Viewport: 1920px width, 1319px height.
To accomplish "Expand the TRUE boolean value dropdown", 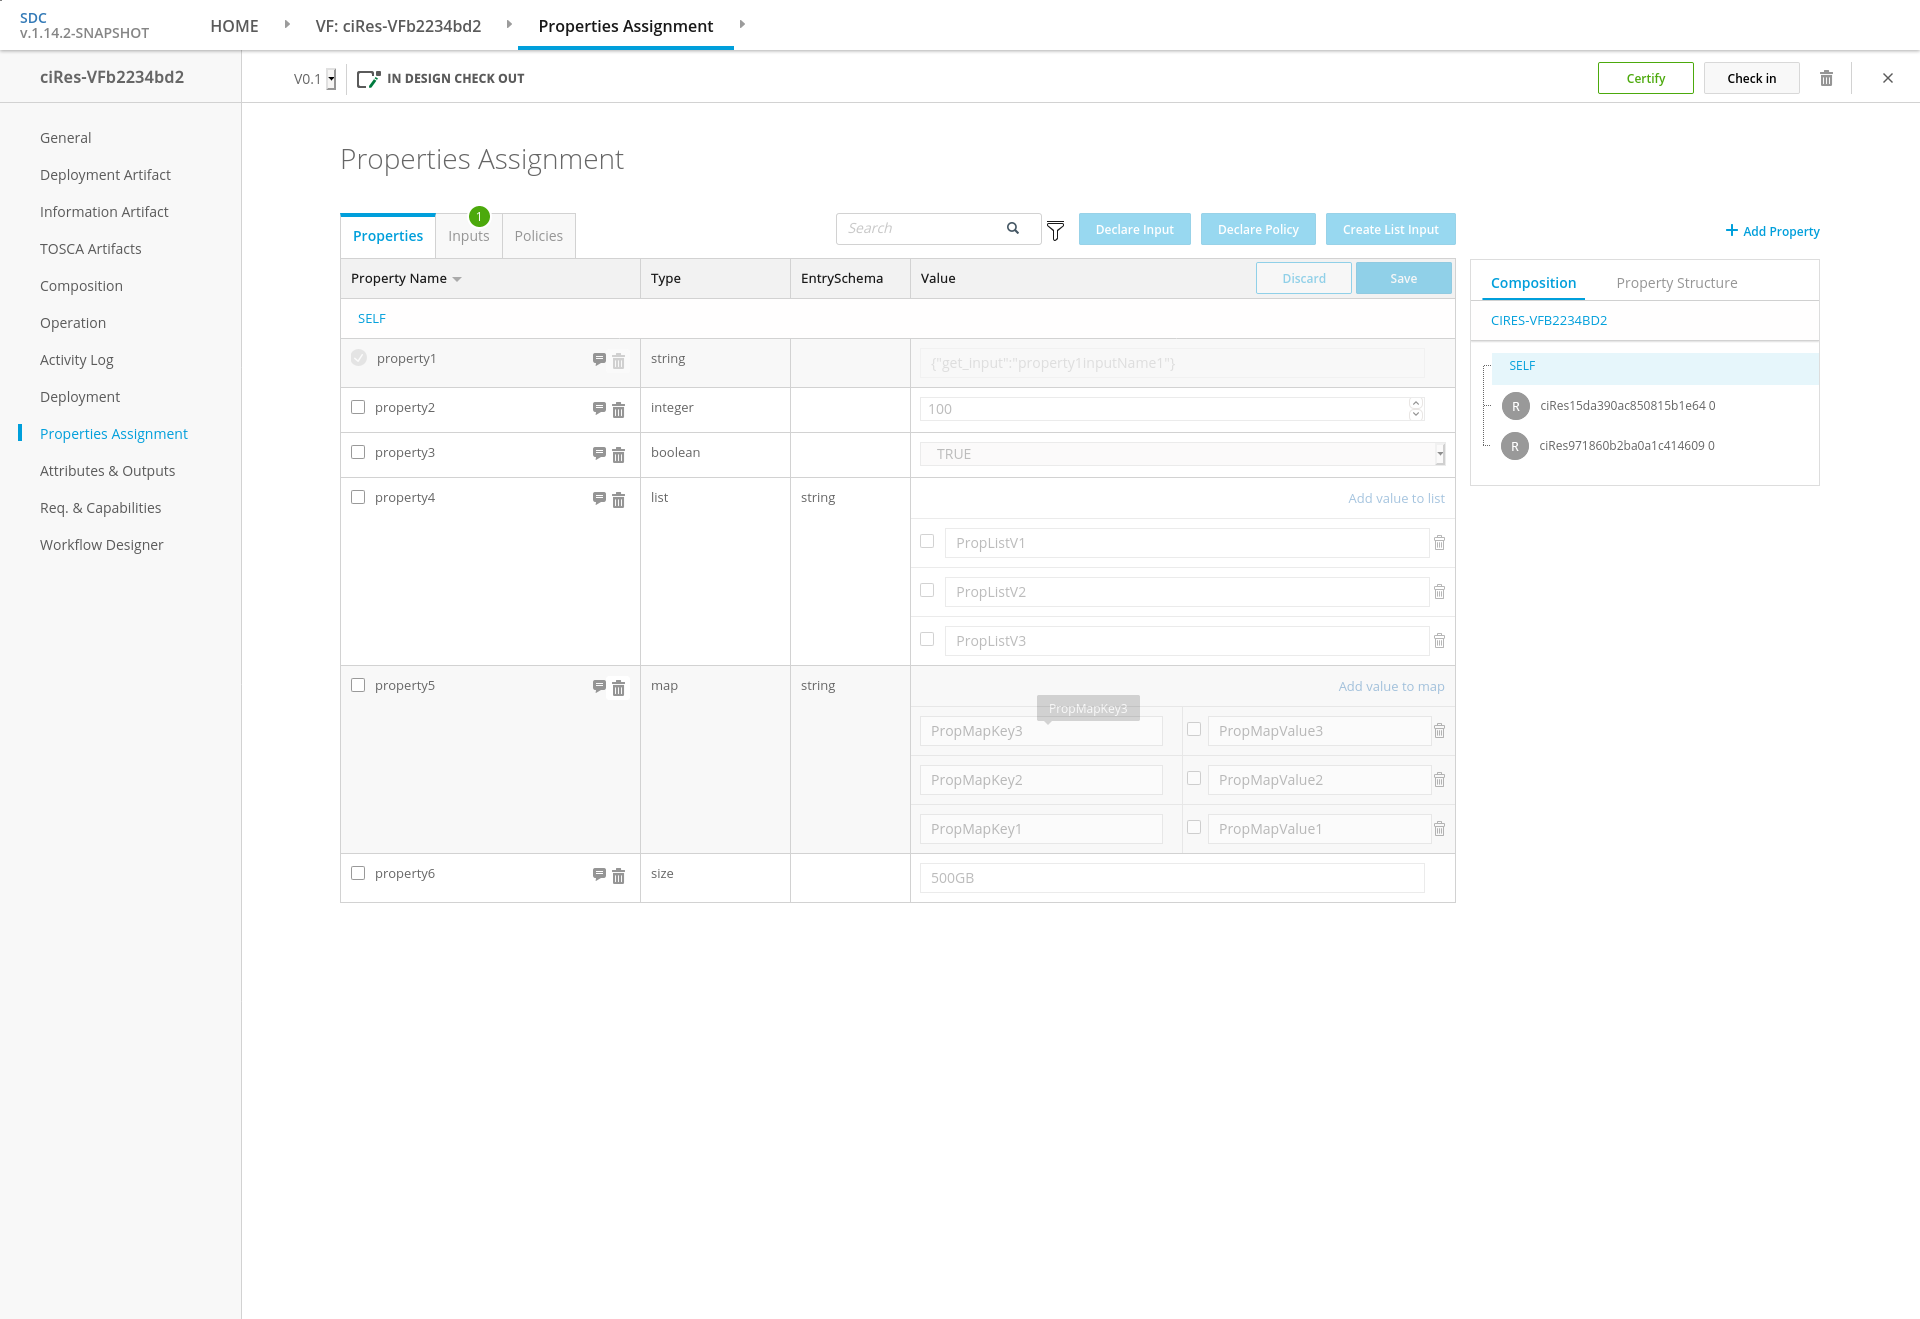I will 1440,454.
